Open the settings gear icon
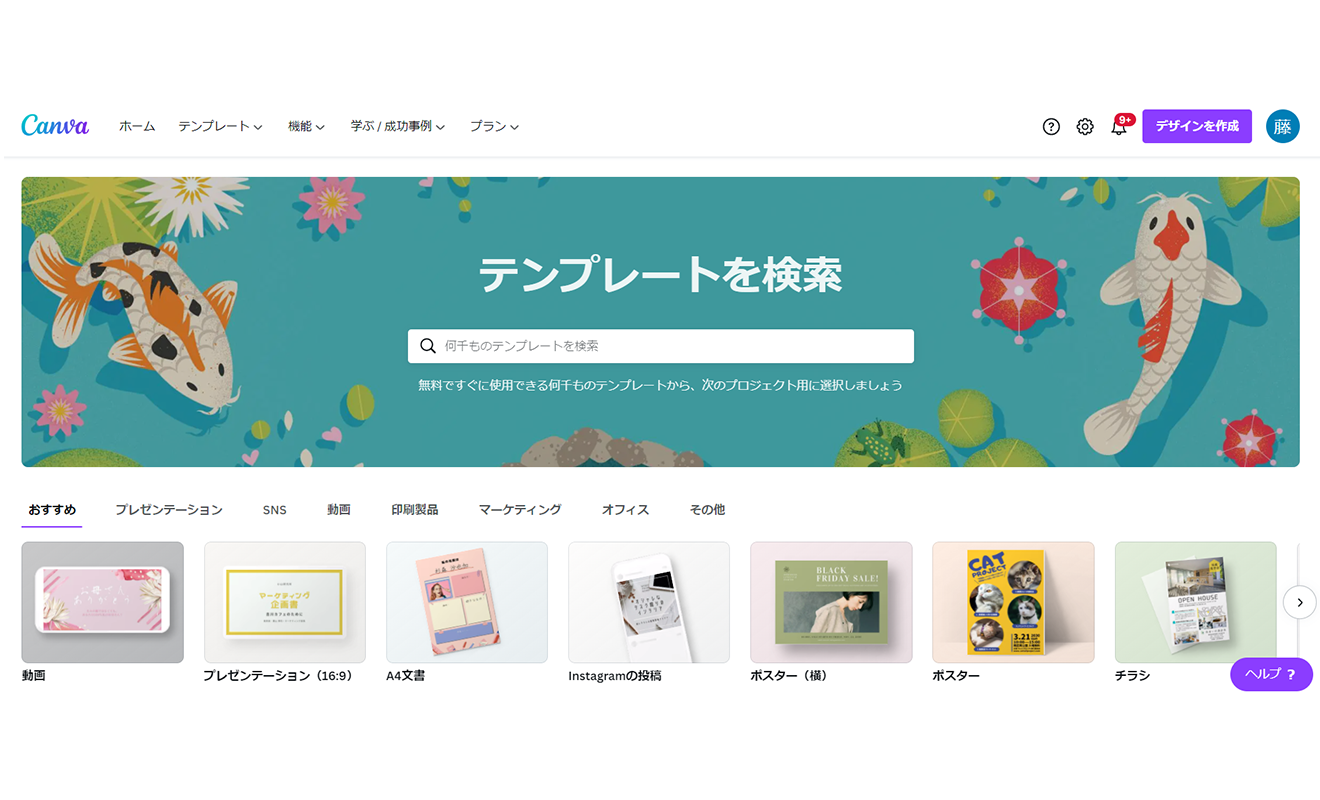The width and height of the screenshot is (1320, 800). pyautogui.click(x=1085, y=127)
